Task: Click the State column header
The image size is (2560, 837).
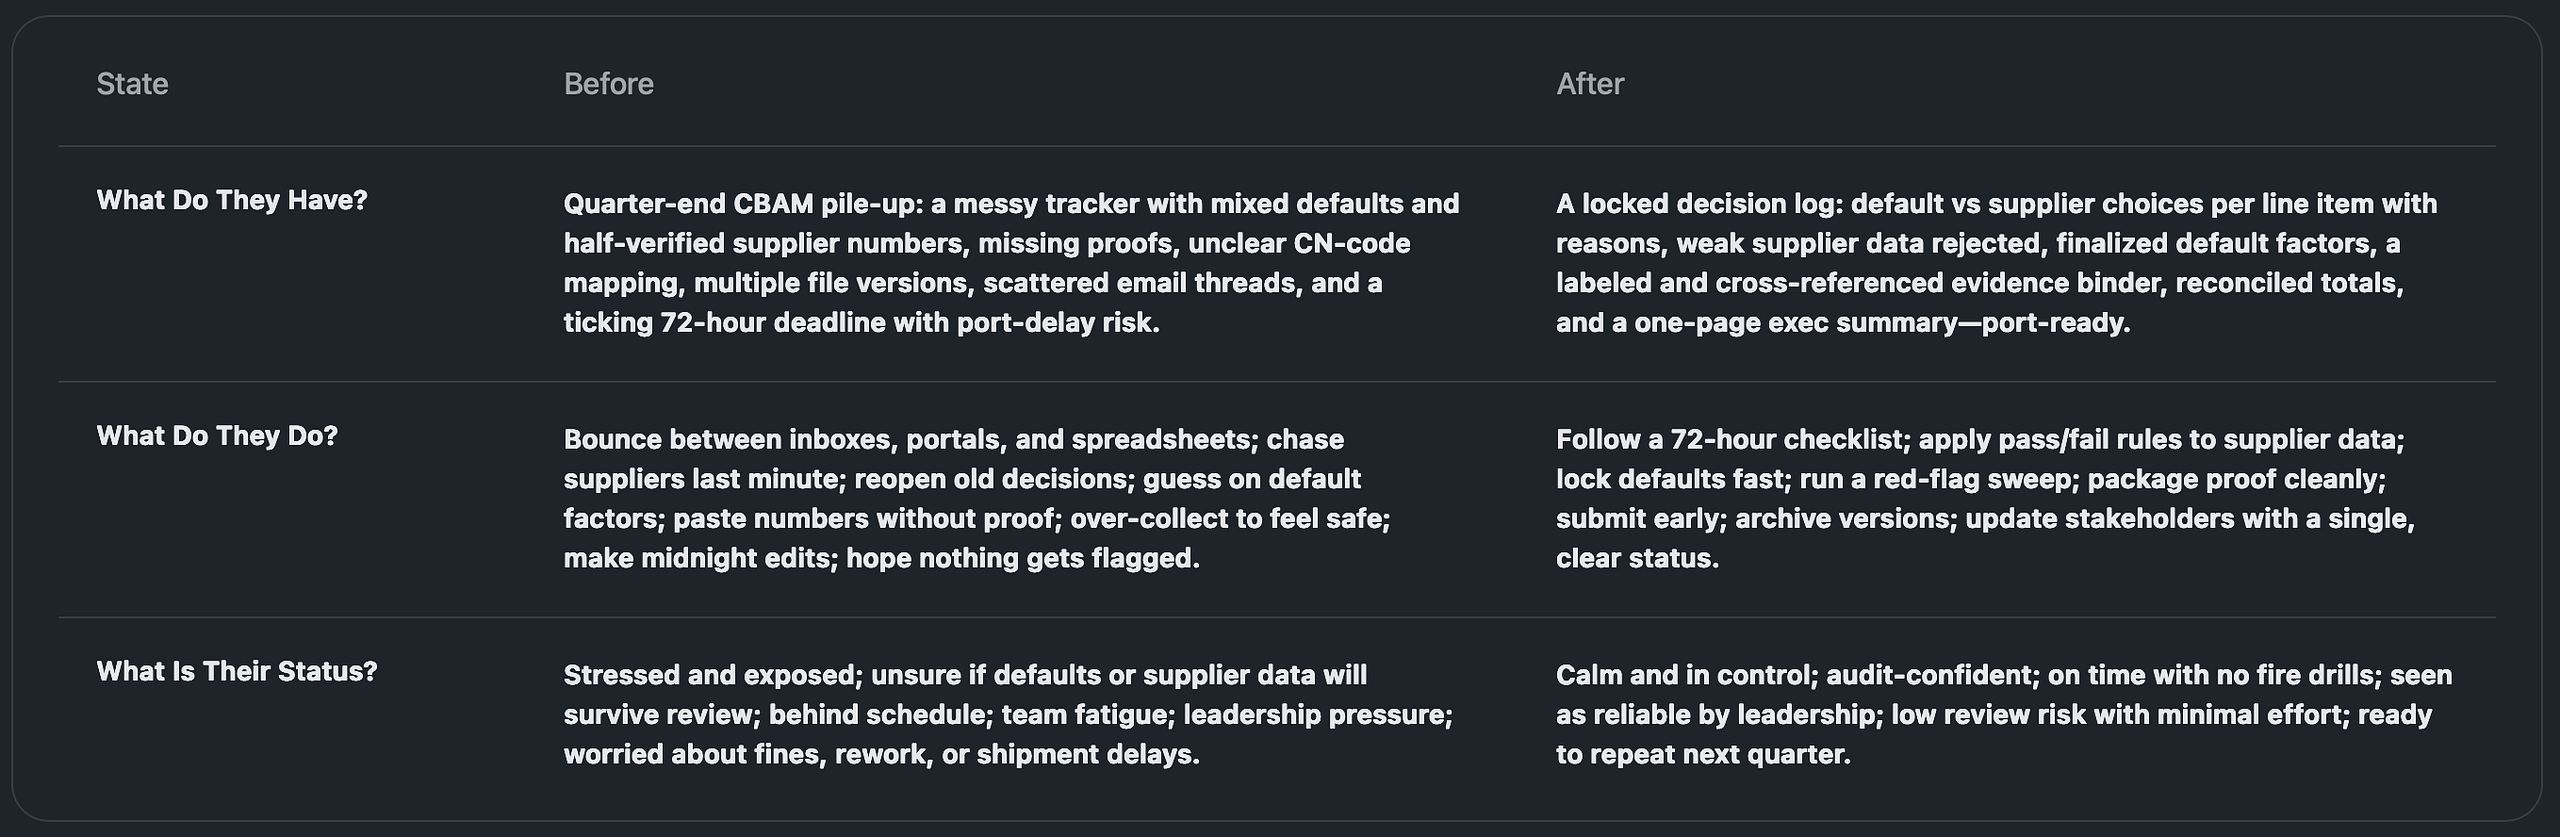Action: (132, 84)
